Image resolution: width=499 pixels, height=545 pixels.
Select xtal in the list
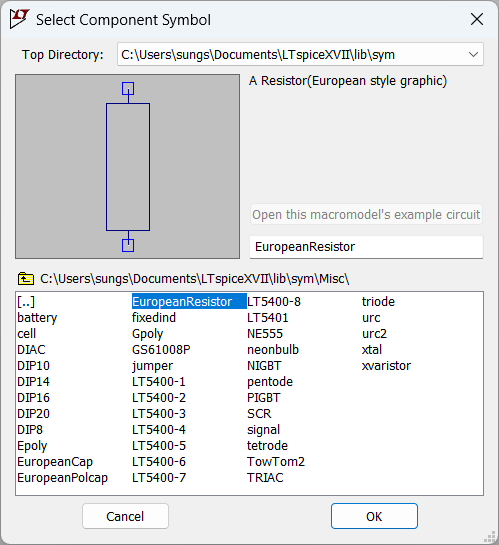(x=372, y=350)
